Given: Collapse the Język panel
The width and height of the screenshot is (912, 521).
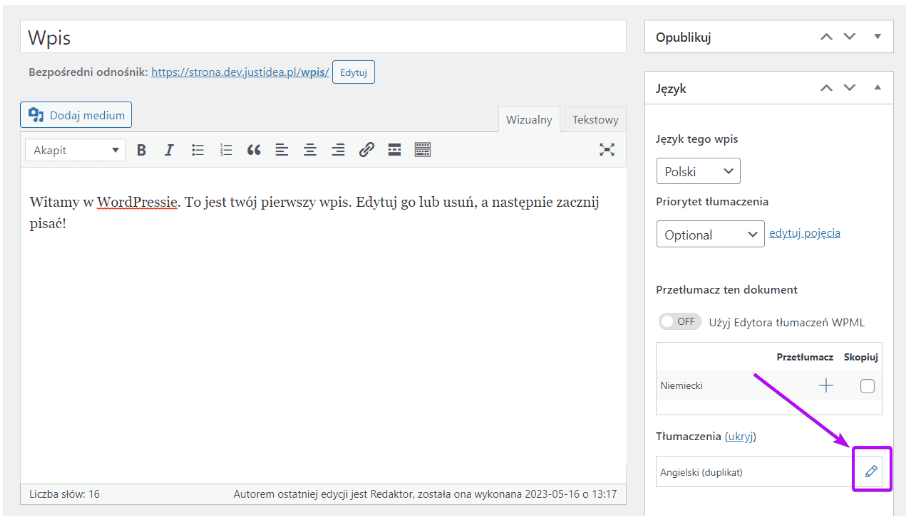Looking at the screenshot, I should click(x=877, y=88).
